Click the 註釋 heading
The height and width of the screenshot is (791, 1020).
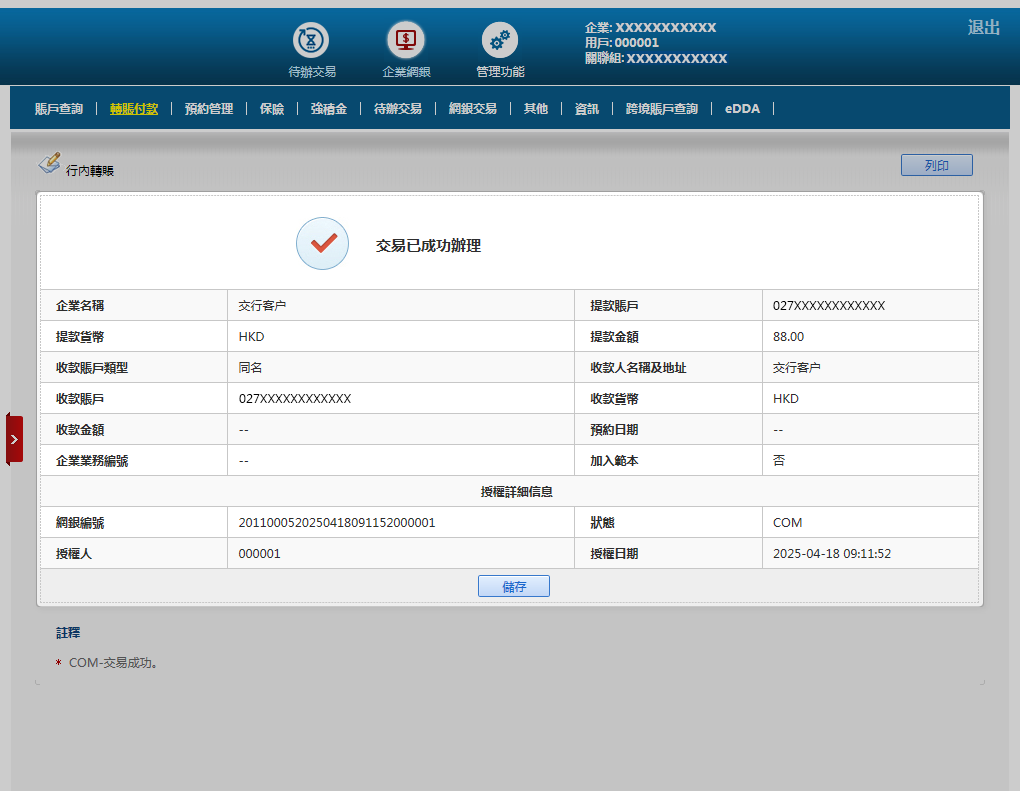pyautogui.click(x=68, y=633)
